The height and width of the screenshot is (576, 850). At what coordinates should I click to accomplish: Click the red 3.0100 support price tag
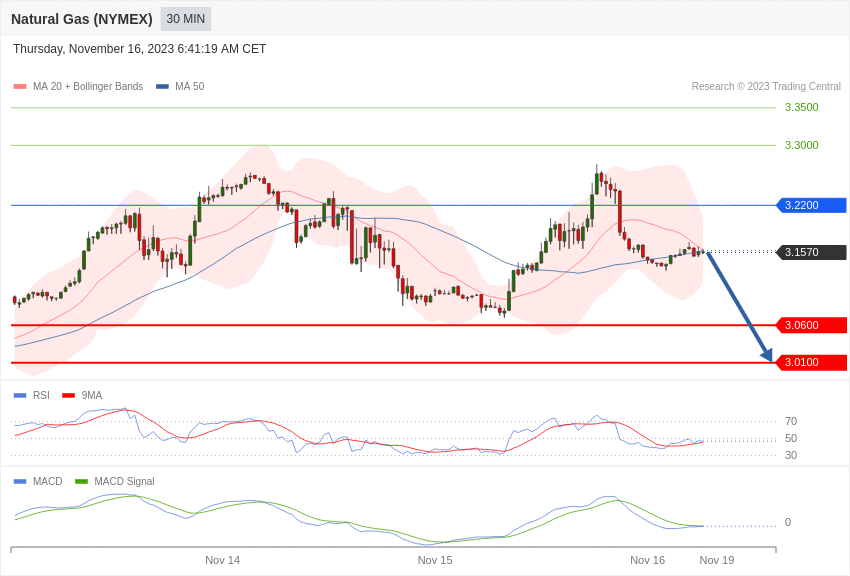click(x=812, y=362)
